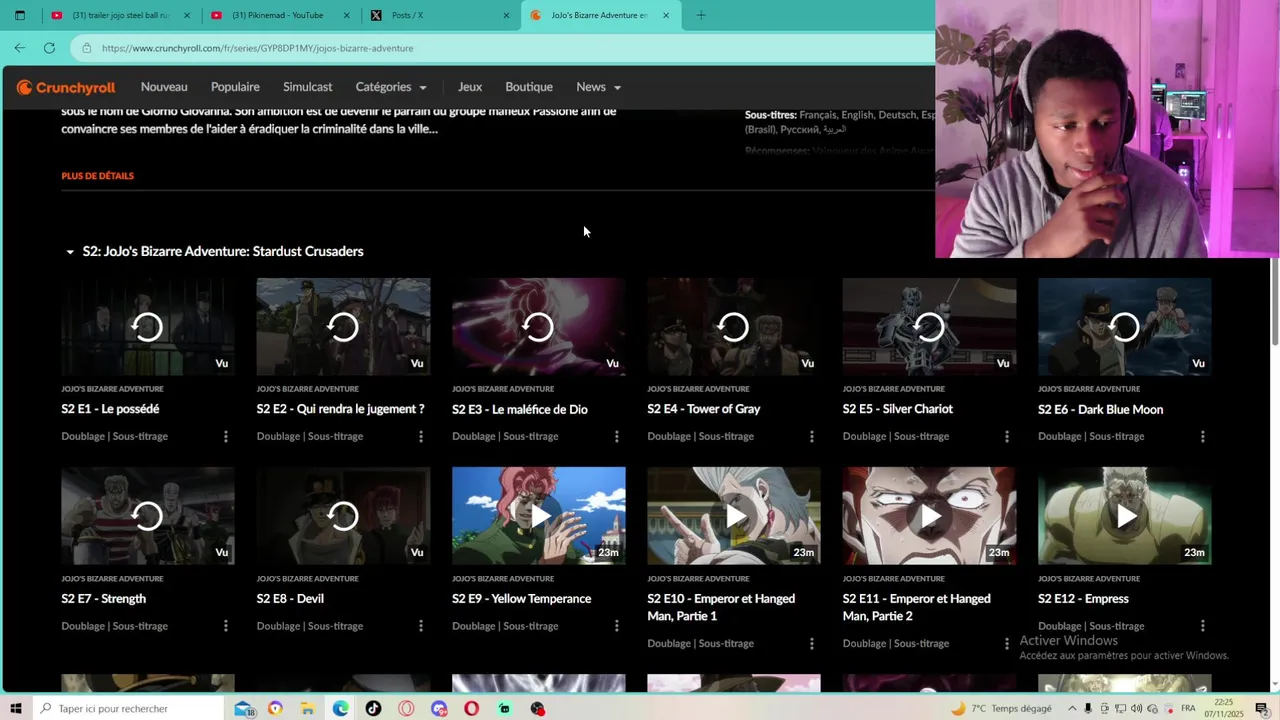Viewport: 1280px width, 720px height.
Task: Open the Boutique menu item
Action: (x=529, y=87)
